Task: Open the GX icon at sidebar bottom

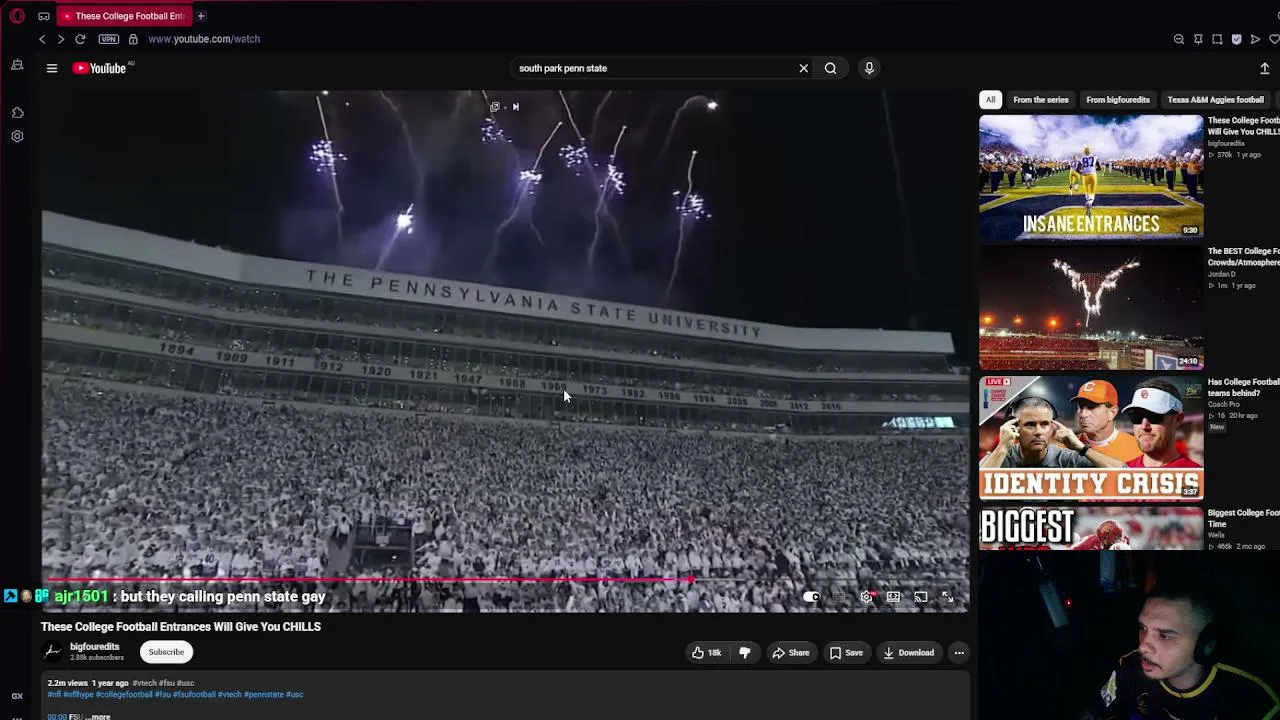Action: click(17, 696)
